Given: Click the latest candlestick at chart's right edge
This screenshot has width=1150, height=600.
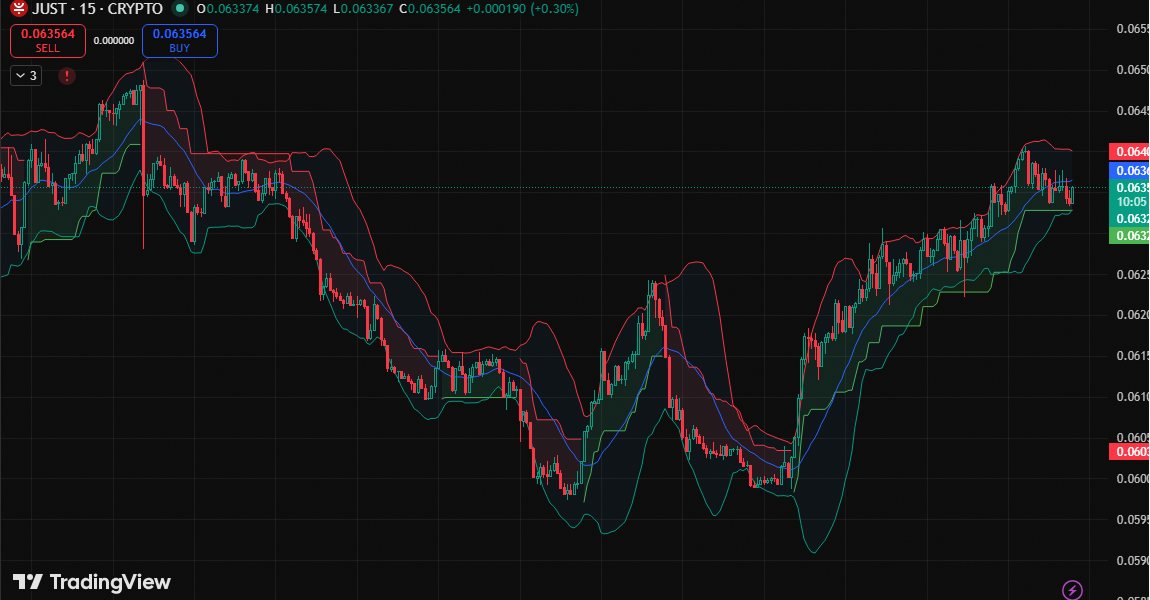Looking at the screenshot, I should tap(1071, 195).
